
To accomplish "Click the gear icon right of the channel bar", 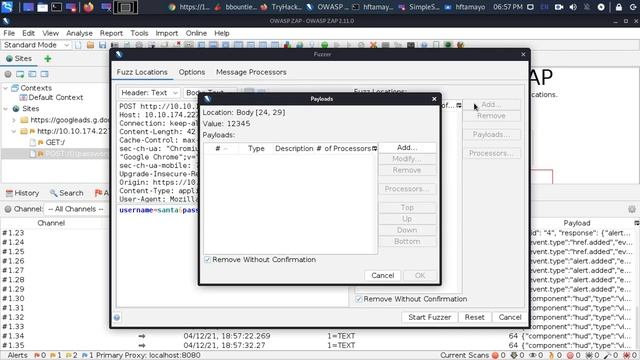I will coord(632,209).
